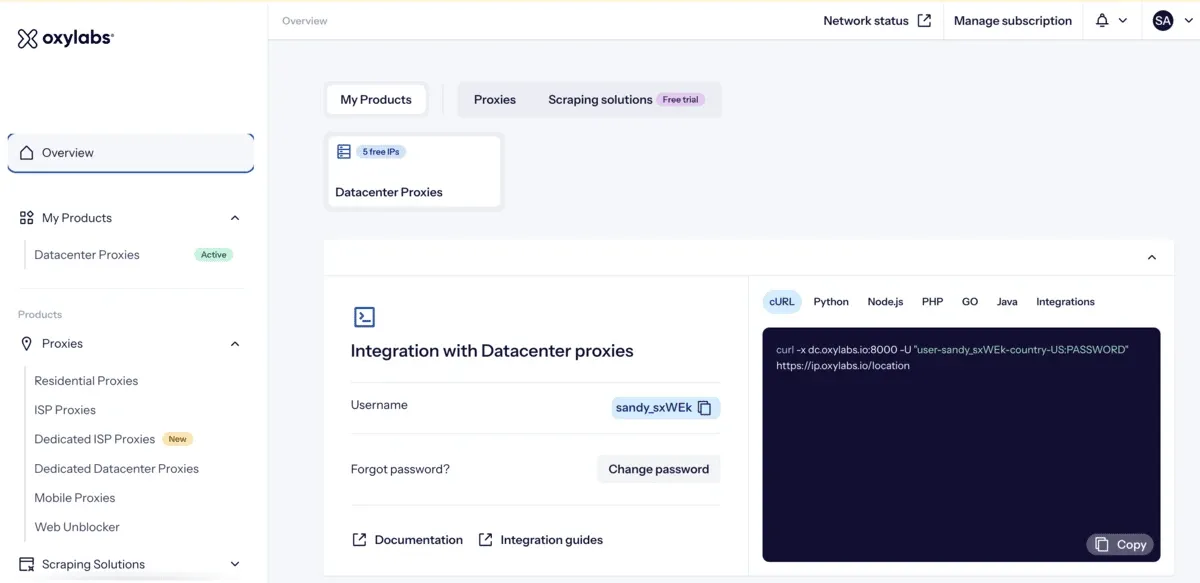Click the Documentation external link icon
Viewport: 1200px width, 583px height.
(359, 540)
